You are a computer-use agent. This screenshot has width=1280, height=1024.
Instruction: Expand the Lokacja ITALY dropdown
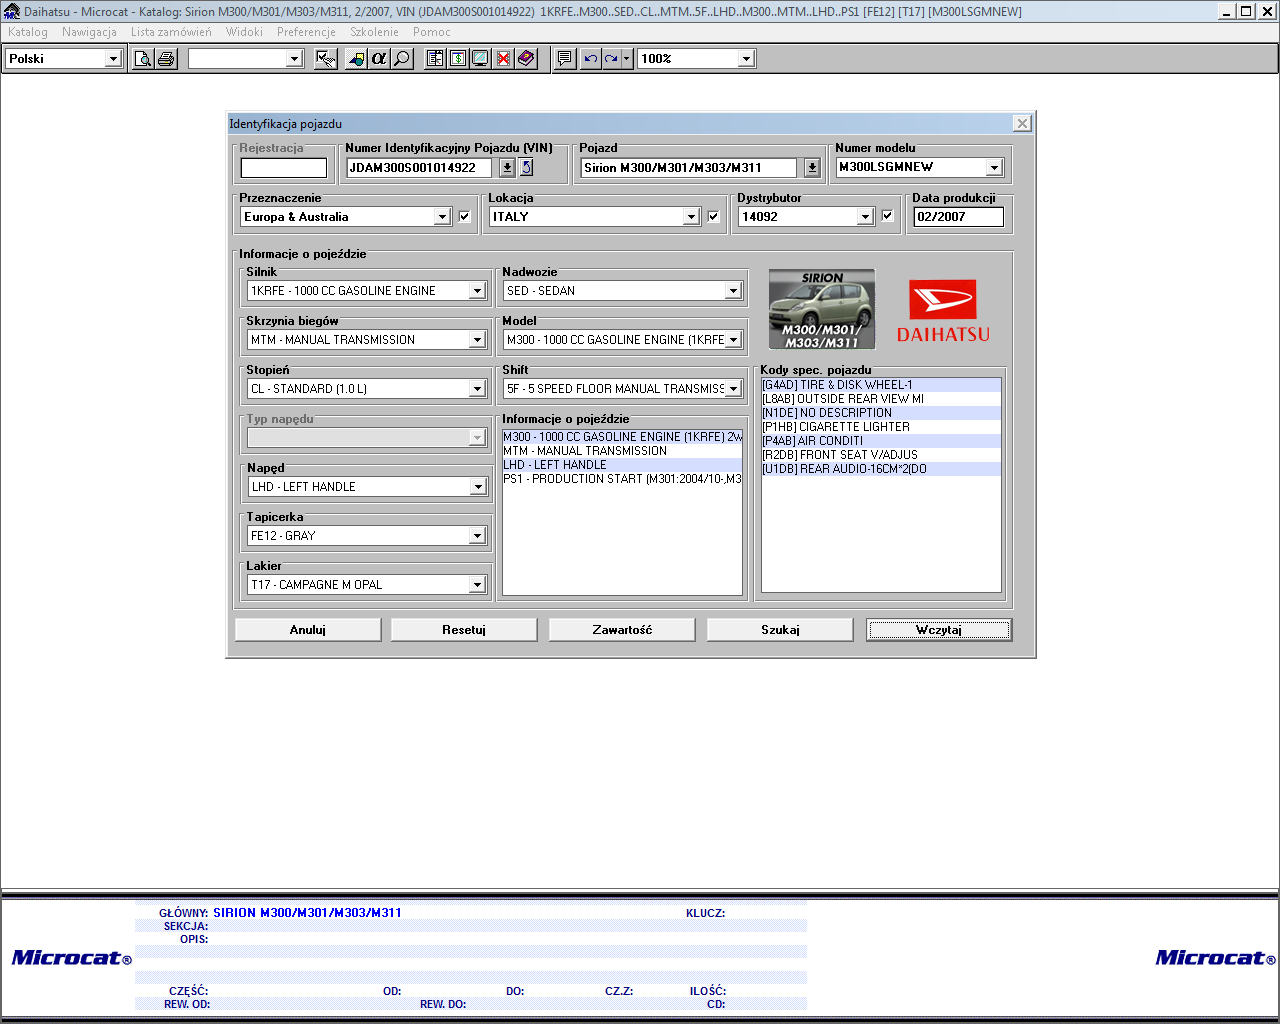point(691,217)
